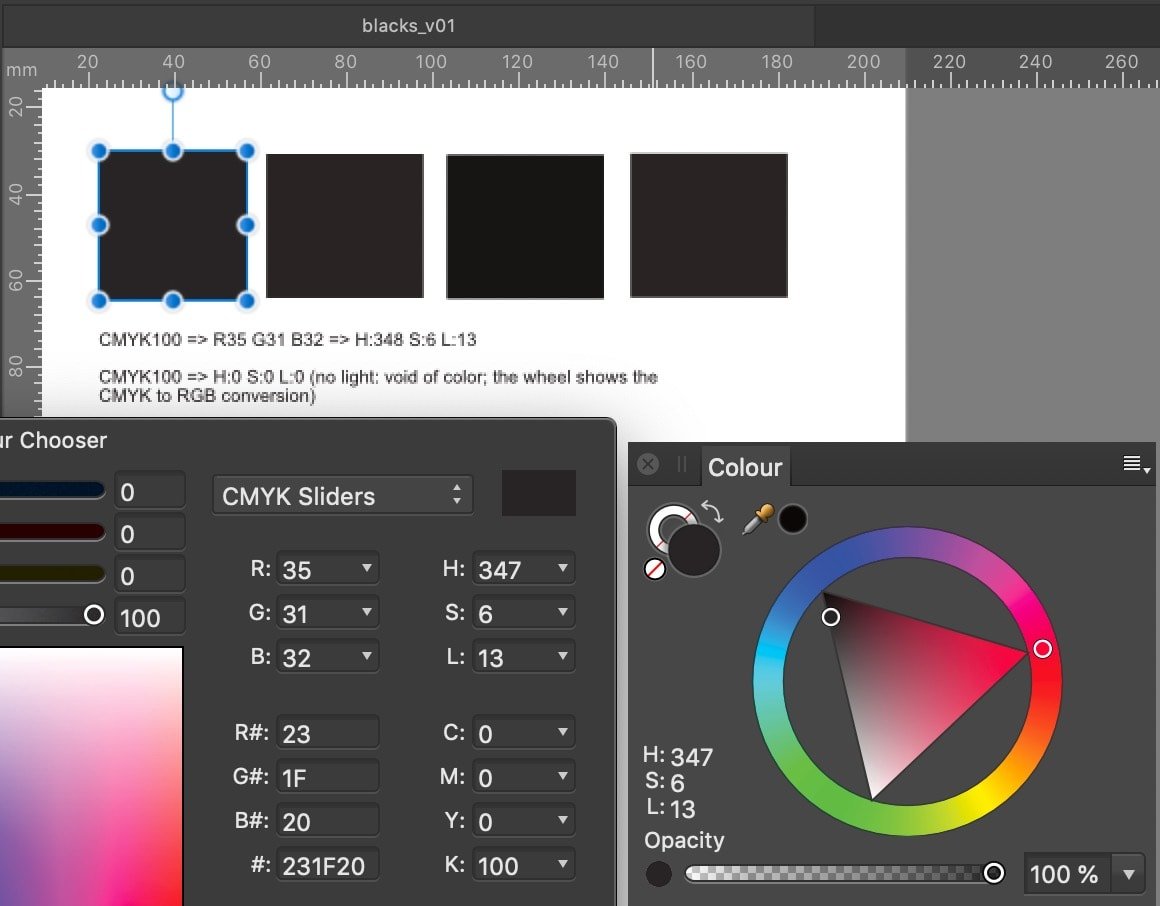Click the bottom-left selection handle of square
The image size is (1160, 906).
[x=99, y=300]
